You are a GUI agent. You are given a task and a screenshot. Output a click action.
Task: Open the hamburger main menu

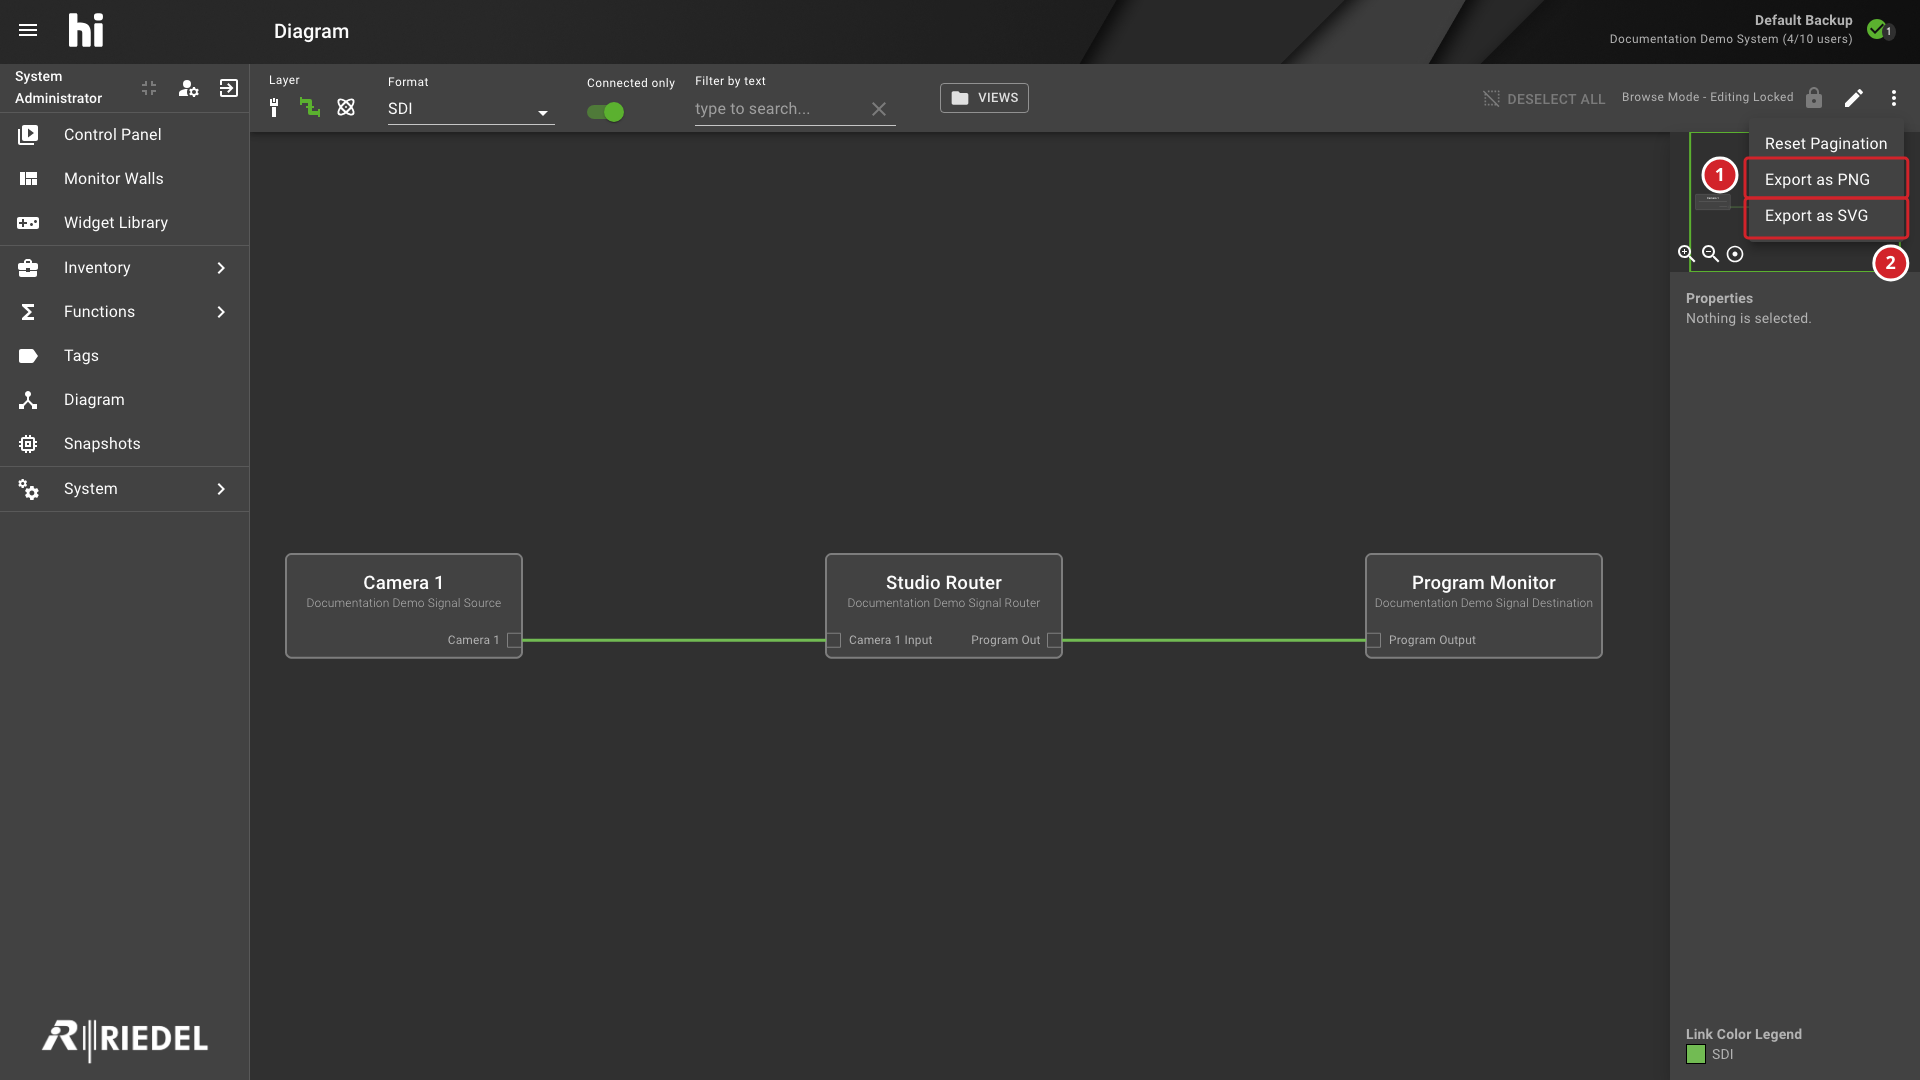[x=28, y=30]
